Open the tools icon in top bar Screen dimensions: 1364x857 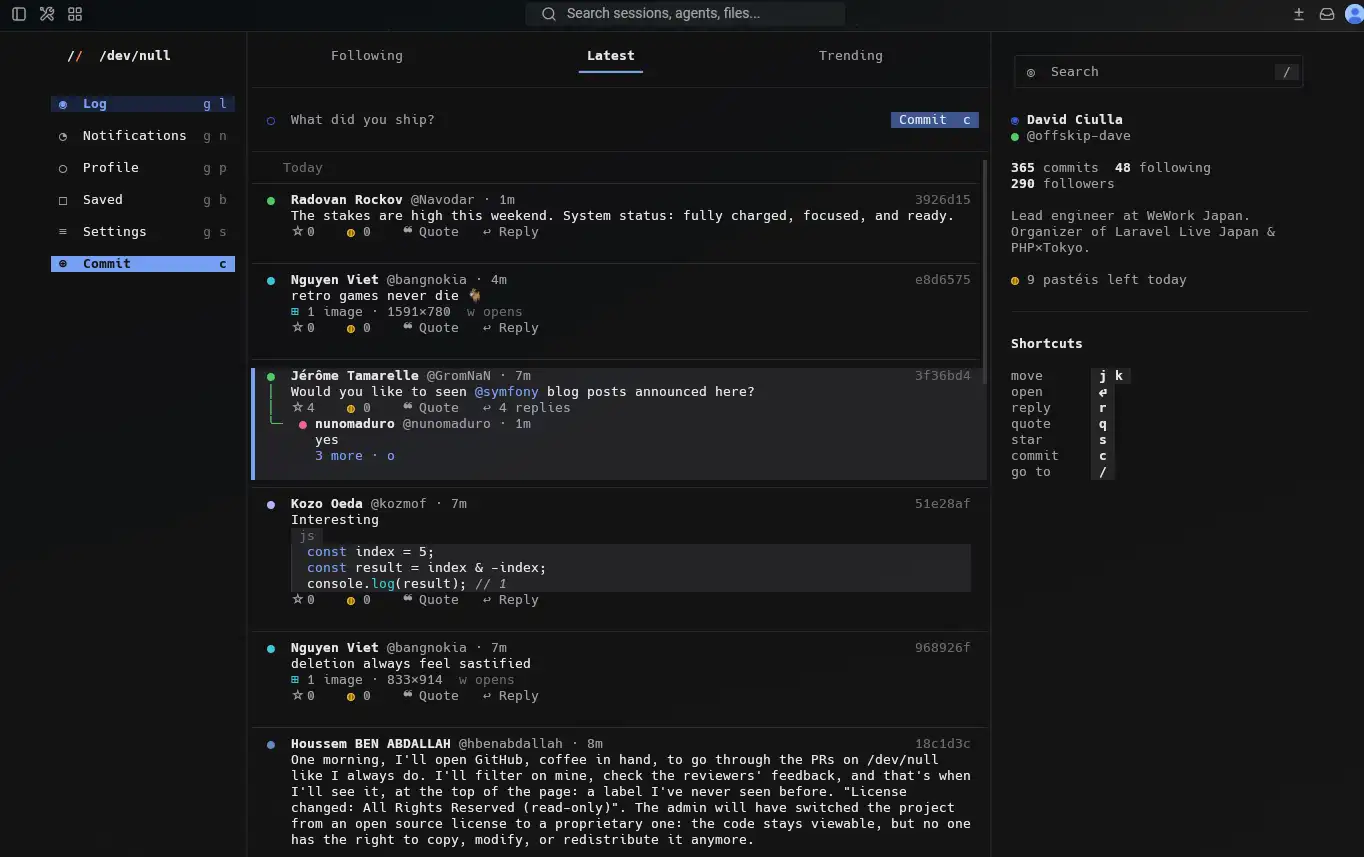coord(47,14)
